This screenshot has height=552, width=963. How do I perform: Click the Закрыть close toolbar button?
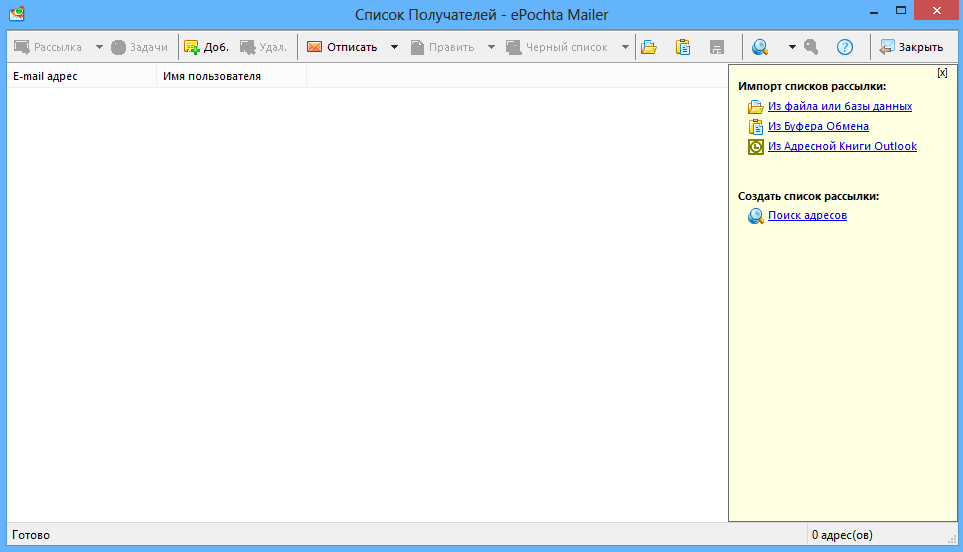coord(911,47)
